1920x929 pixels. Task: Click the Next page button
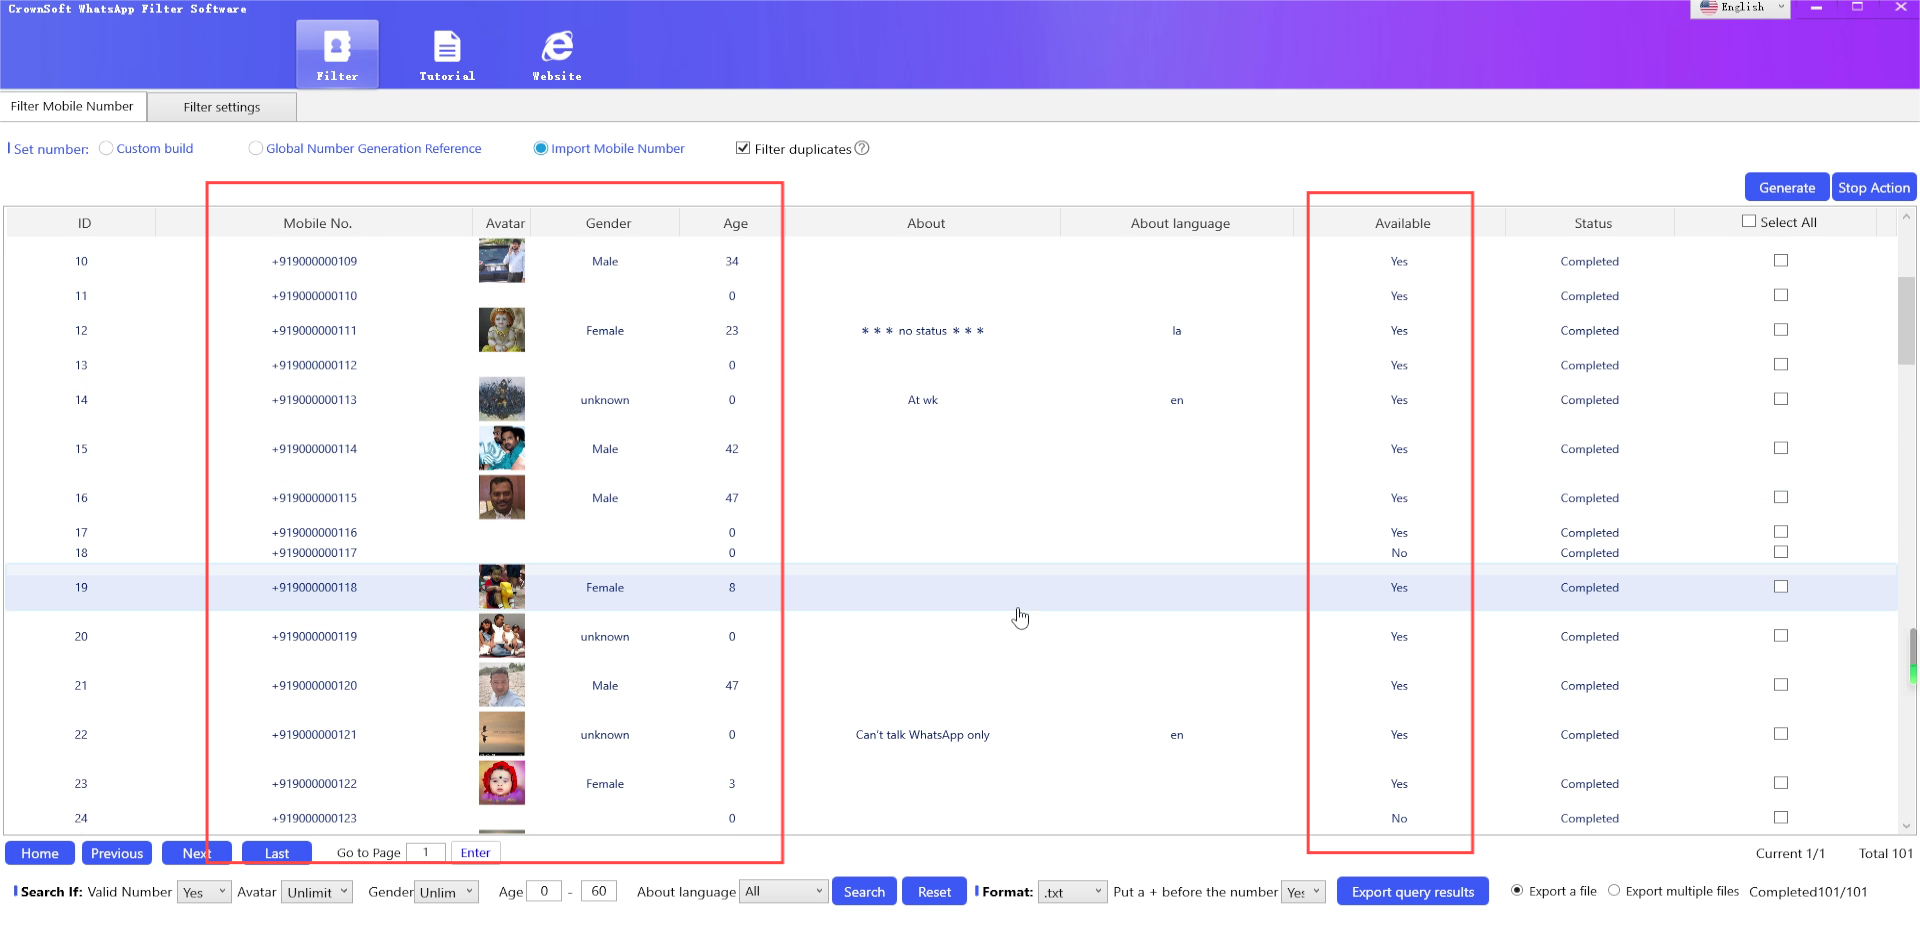pyautogui.click(x=197, y=853)
